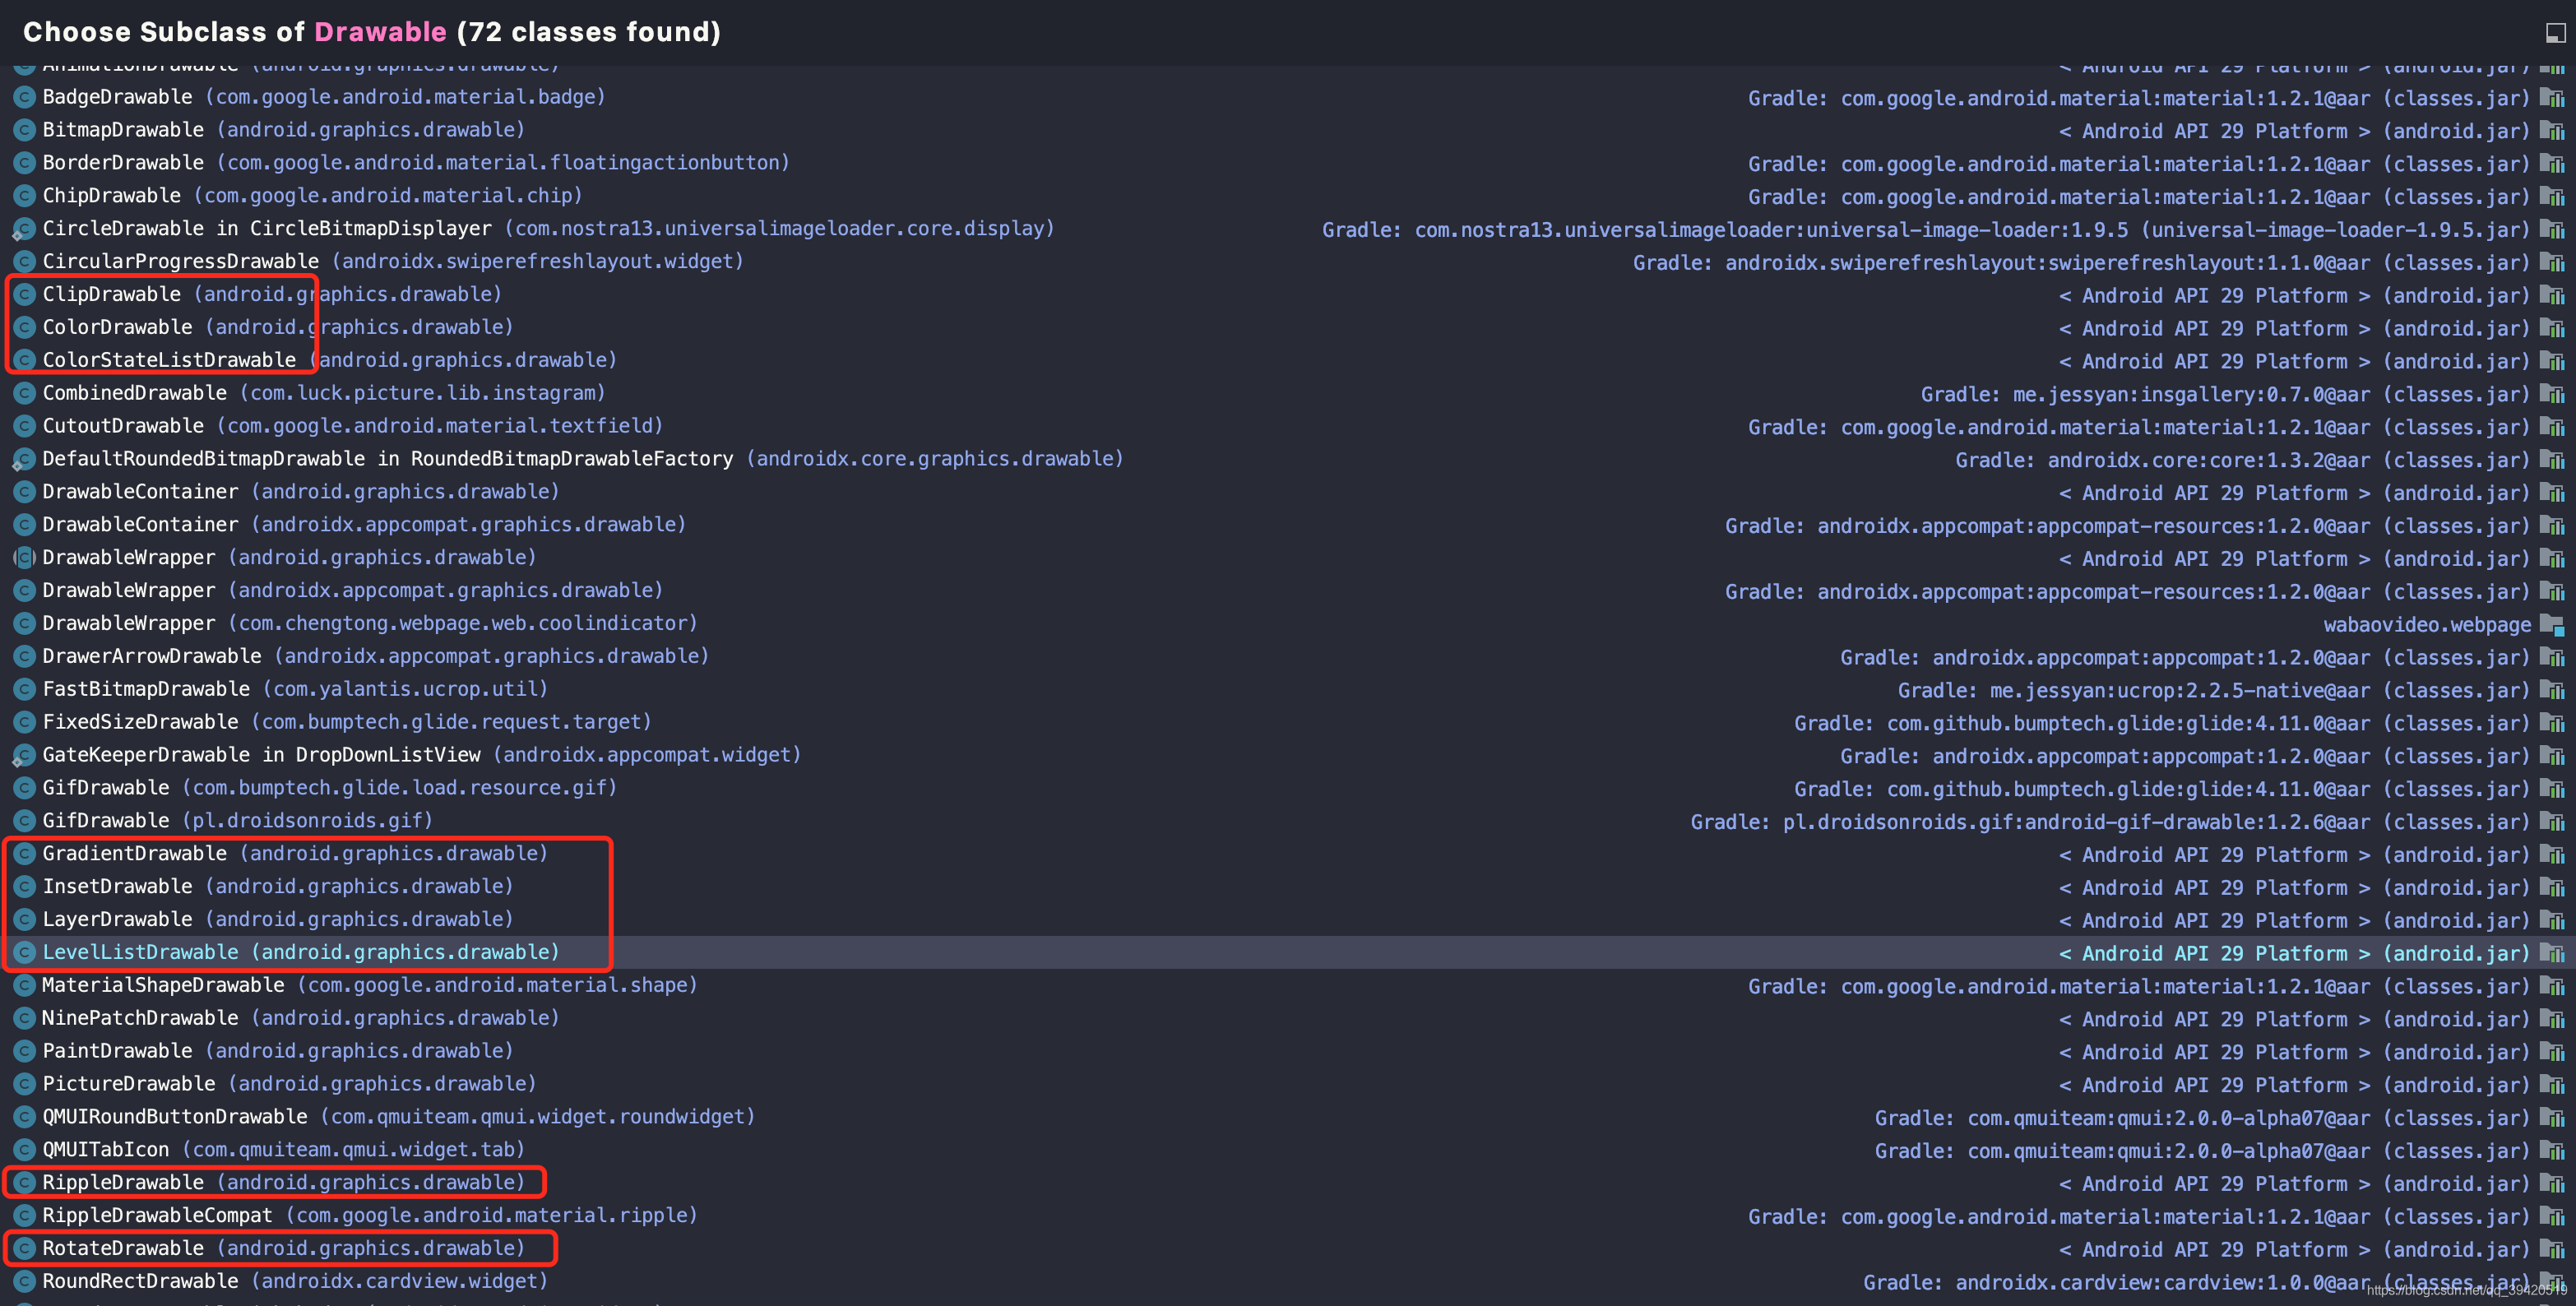
Task: Choose MaterialShapeDrawable entry
Action: [1288, 986]
